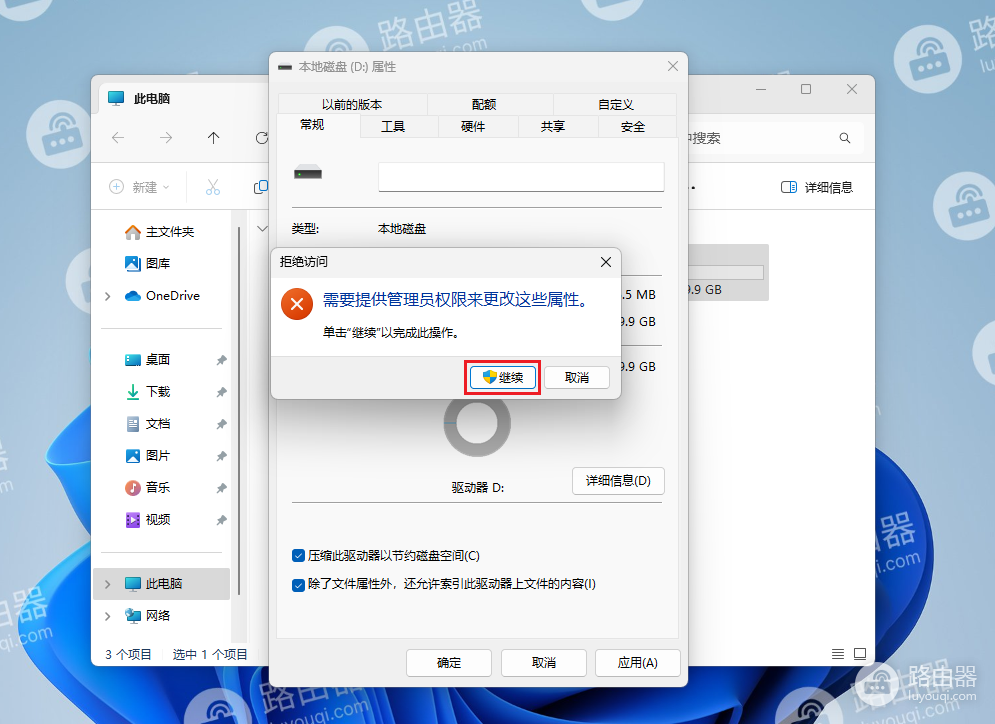Screen dimensions: 995x724
Task: Click the pin icon next to 下载
Action: point(221,392)
